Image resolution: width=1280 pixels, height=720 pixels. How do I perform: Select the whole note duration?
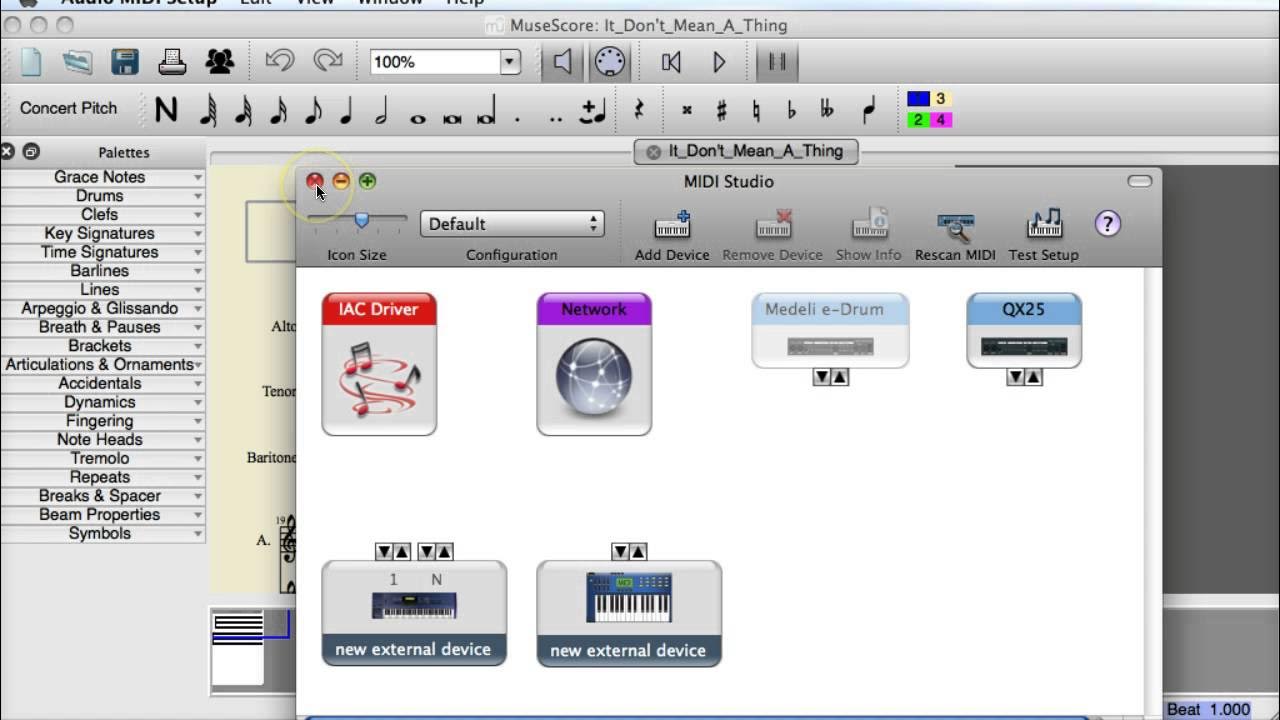click(418, 117)
